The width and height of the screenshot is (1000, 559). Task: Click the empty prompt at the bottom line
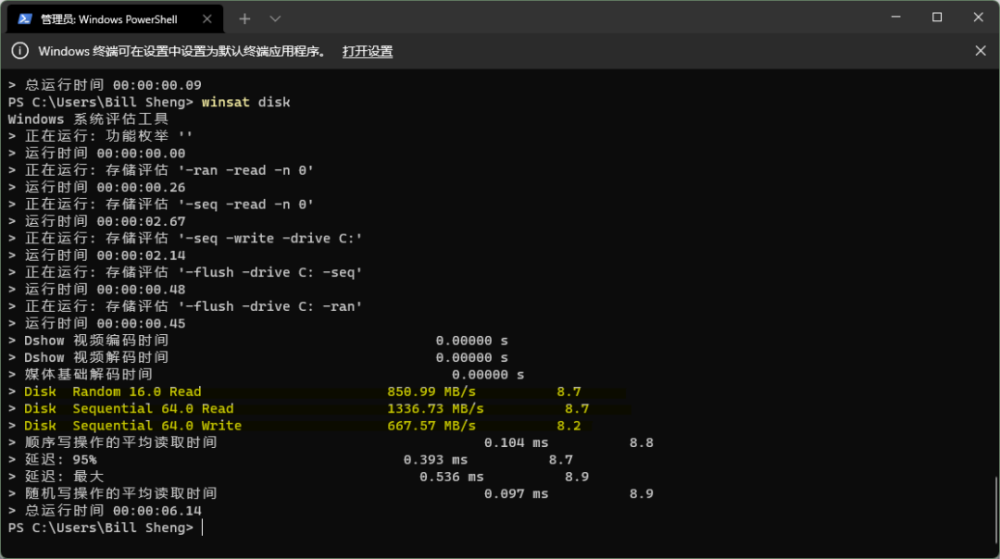[203, 527]
